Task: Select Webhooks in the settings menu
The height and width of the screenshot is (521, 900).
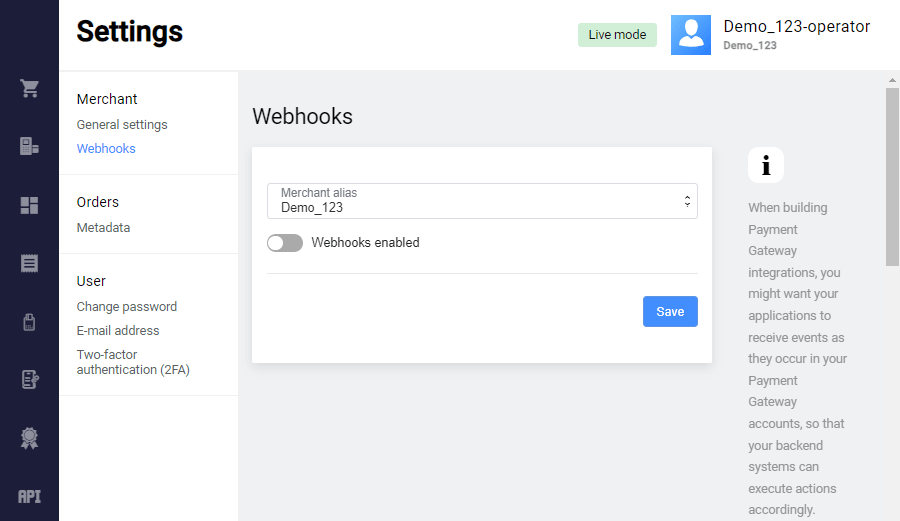Action: pos(106,149)
